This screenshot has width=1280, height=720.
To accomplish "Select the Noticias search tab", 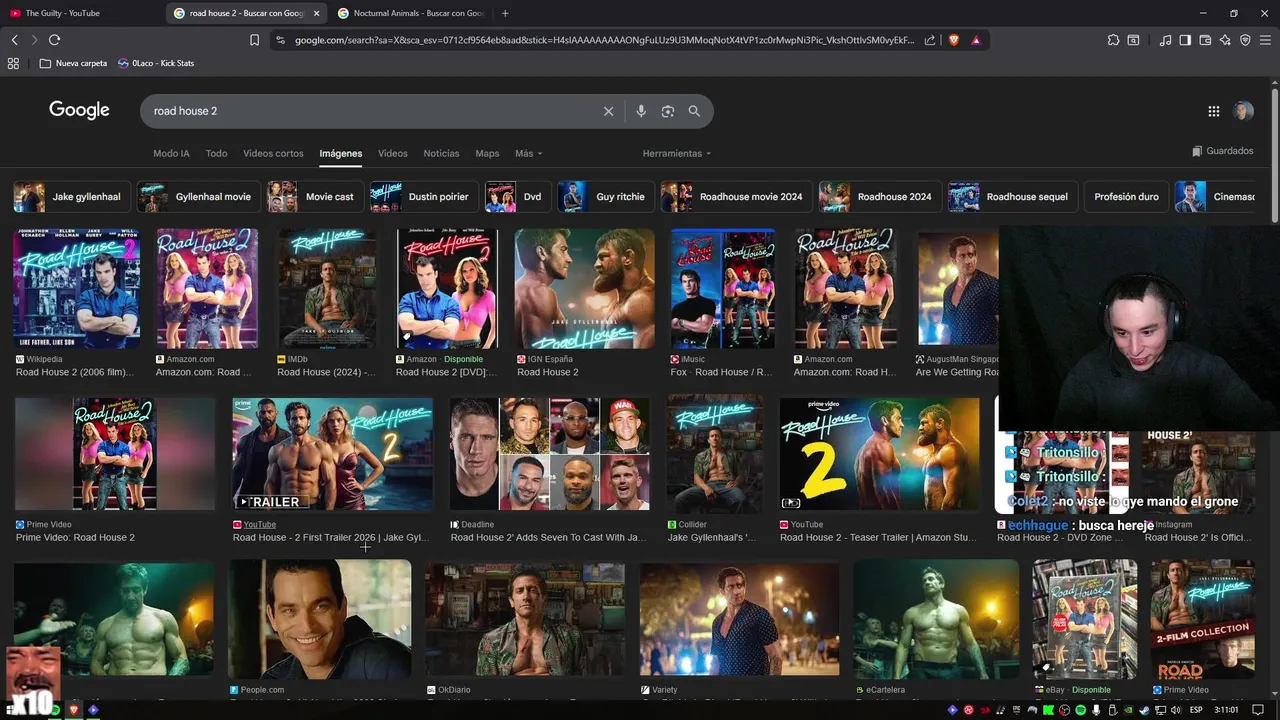I will point(441,153).
